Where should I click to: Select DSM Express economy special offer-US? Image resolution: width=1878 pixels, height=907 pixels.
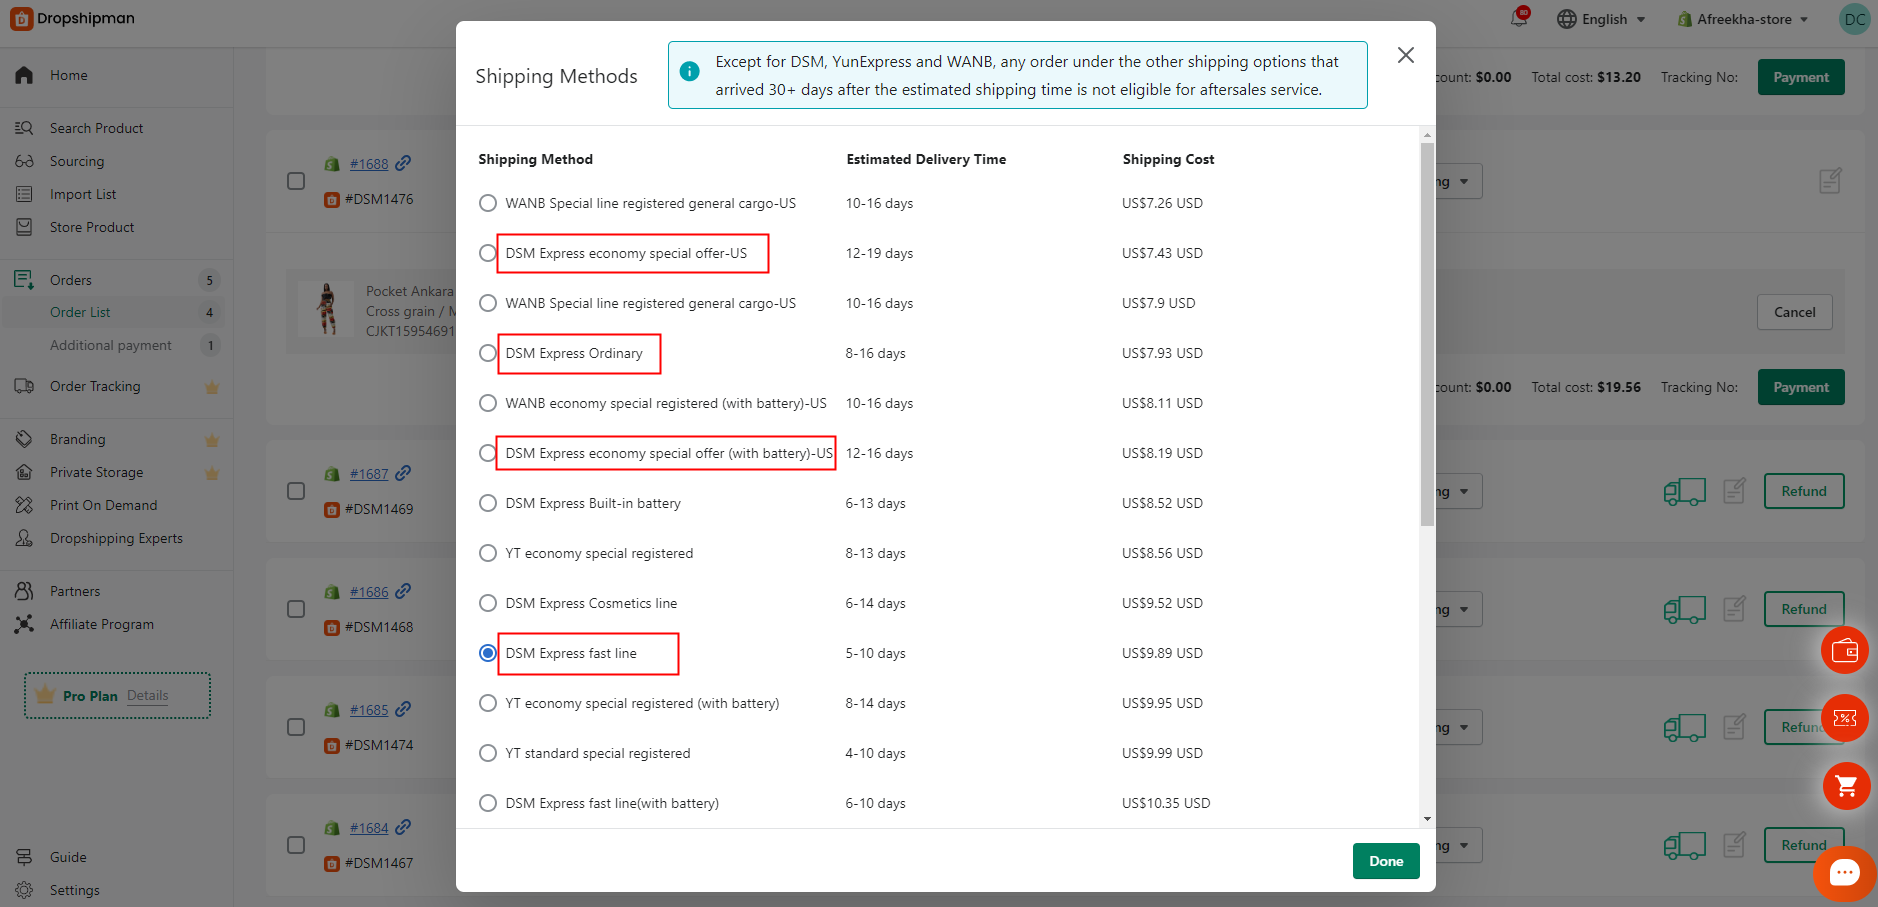488,253
